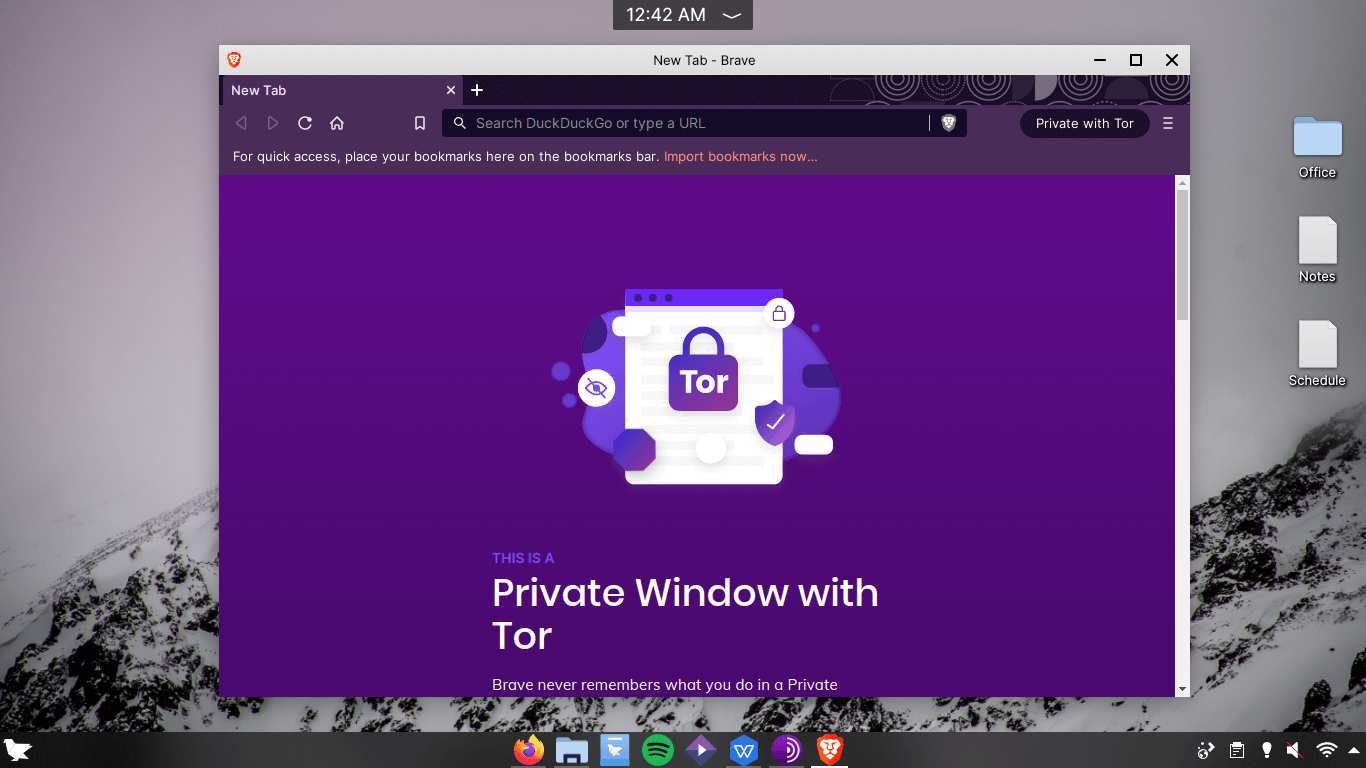Toggle the muted volume icon in tray
The width and height of the screenshot is (1366, 768).
pyautogui.click(x=1294, y=750)
